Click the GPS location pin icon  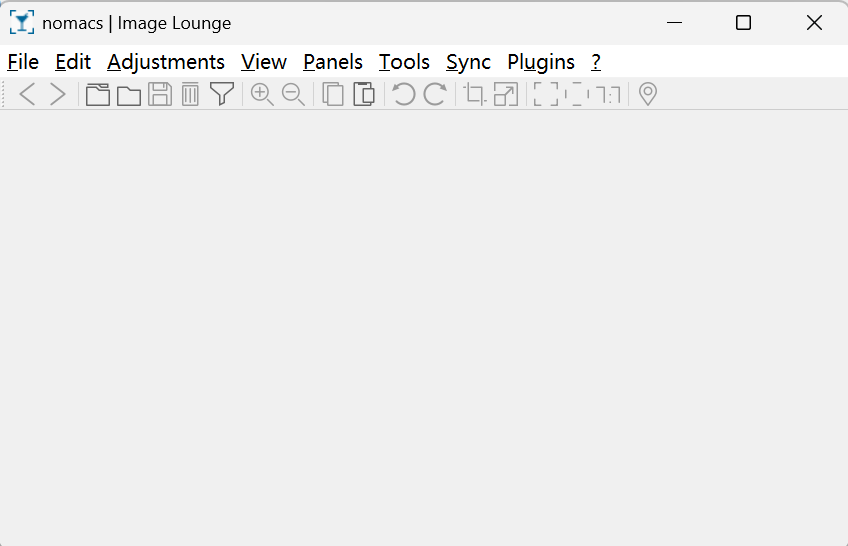point(648,94)
